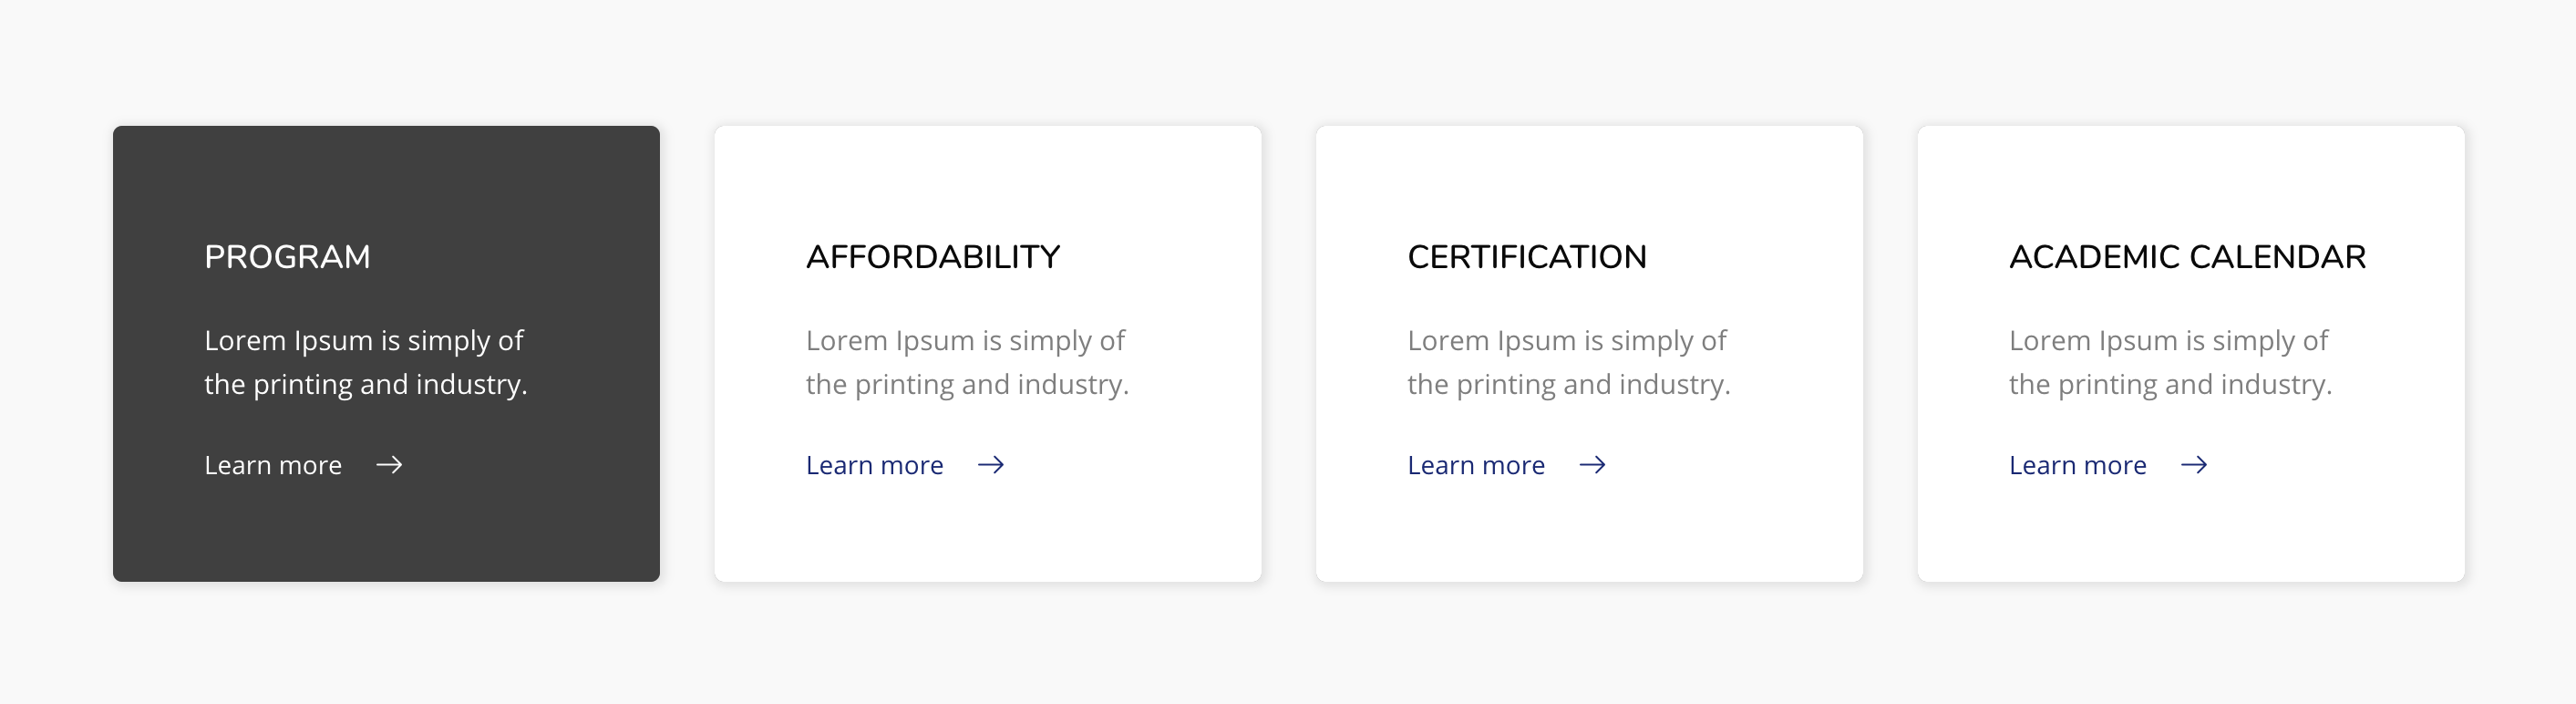Click the description text in the Certification card

click(x=1569, y=362)
